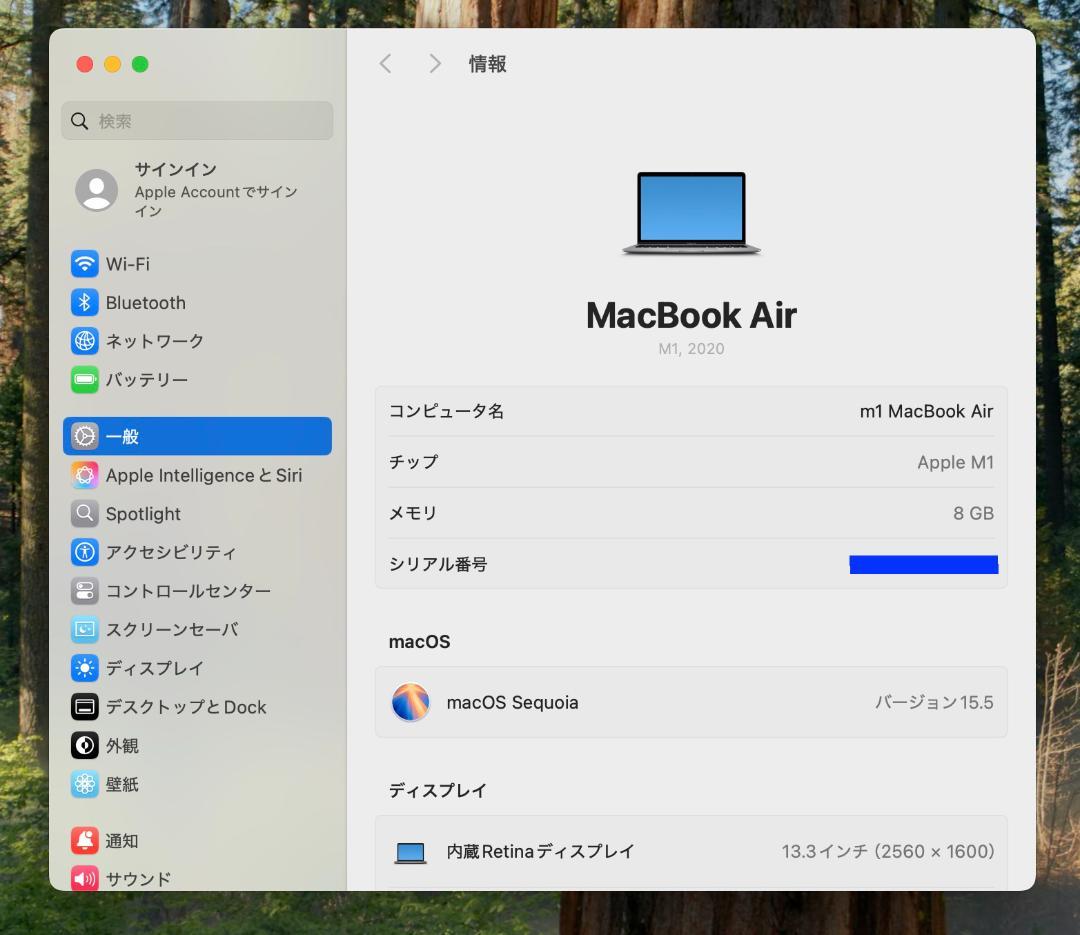The height and width of the screenshot is (935, 1080).
Task: Select the 内蔵 Retina ディスプレイ row
Action: coord(690,851)
